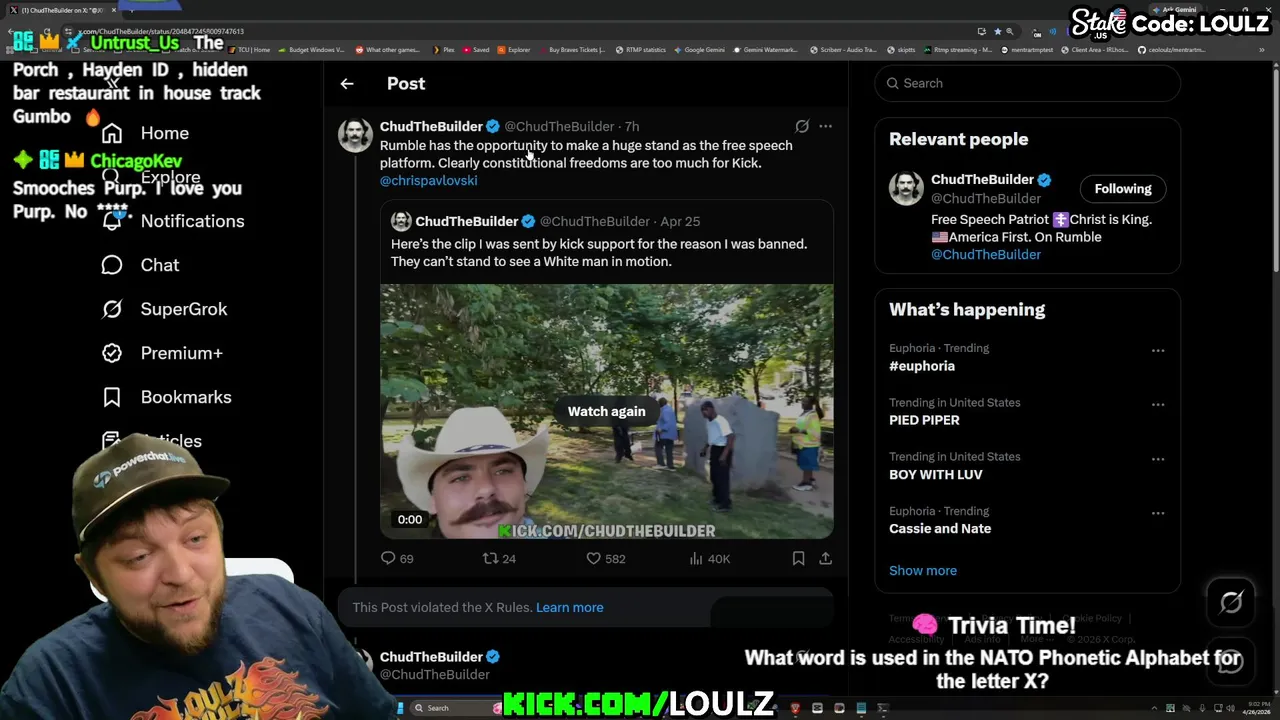Expand trends with Show more
The width and height of the screenshot is (1280, 720).
pos(922,570)
